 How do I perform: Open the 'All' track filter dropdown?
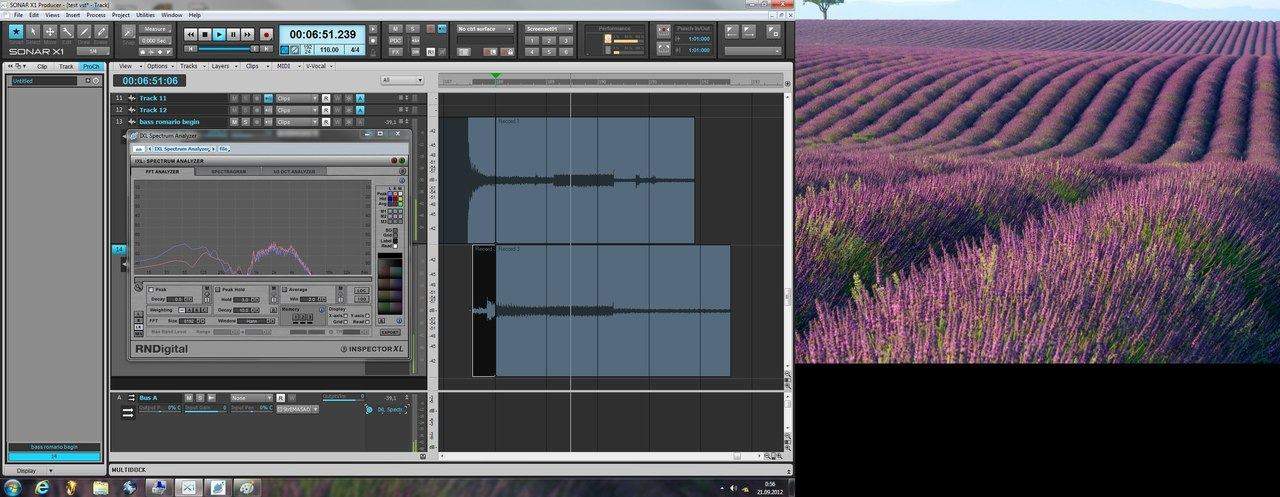click(401, 80)
